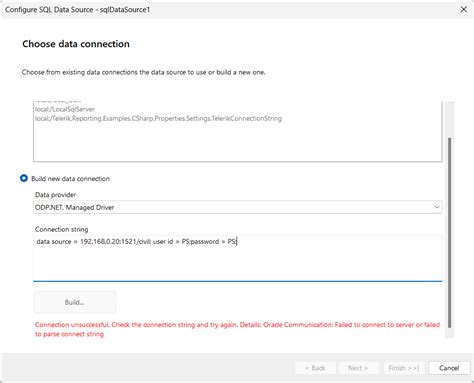Screen dimensions: 474x383
Task: Select the TelerikConnectionString connection entry
Action: tap(158, 118)
